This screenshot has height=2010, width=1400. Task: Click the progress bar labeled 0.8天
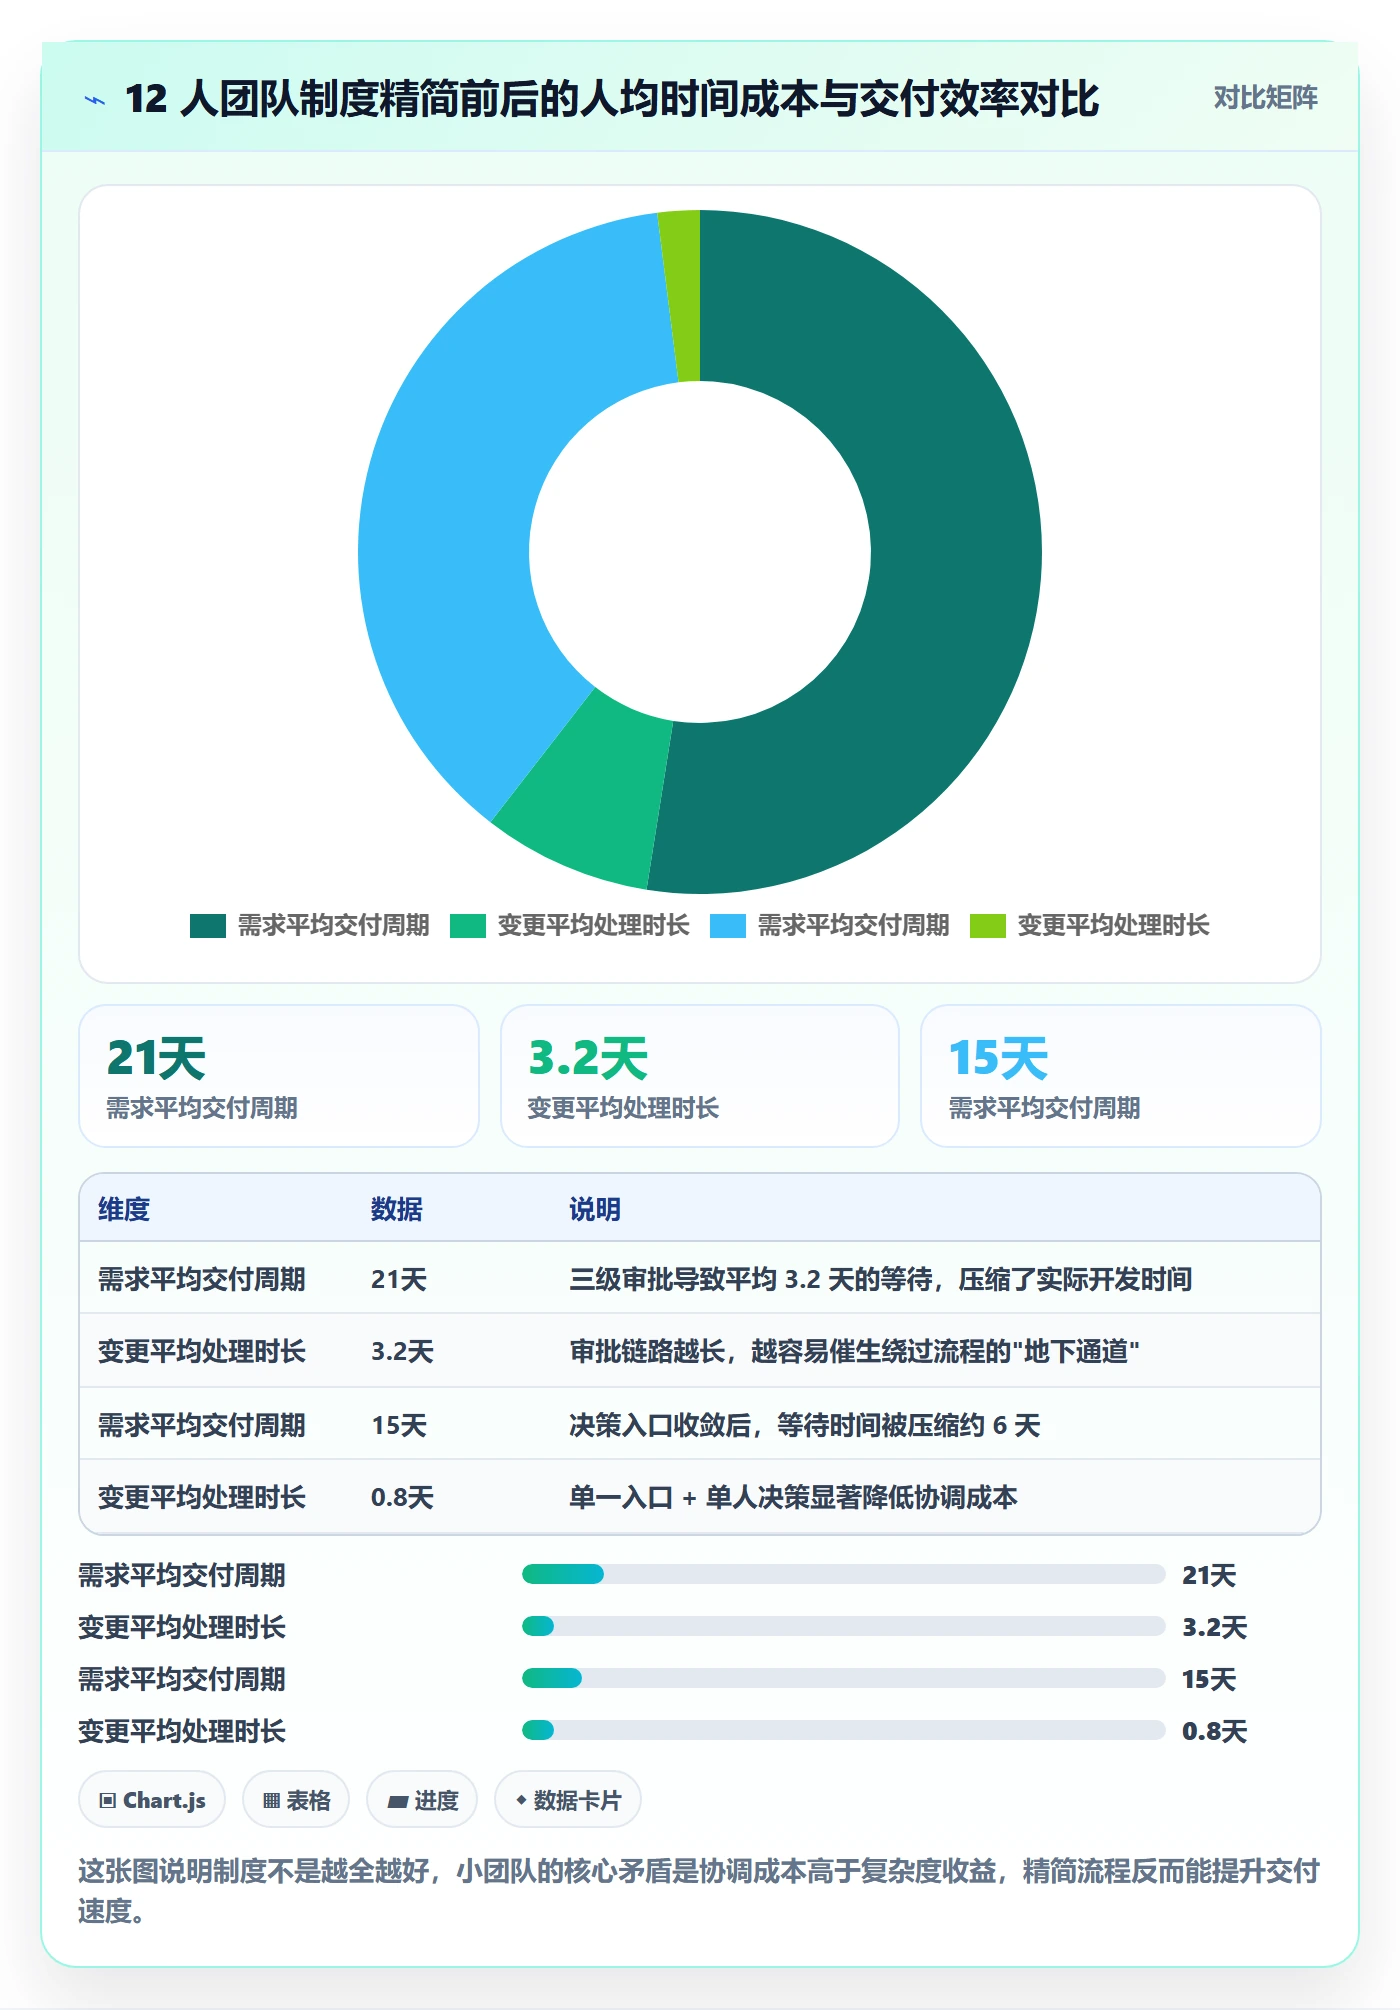[843, 1730]
